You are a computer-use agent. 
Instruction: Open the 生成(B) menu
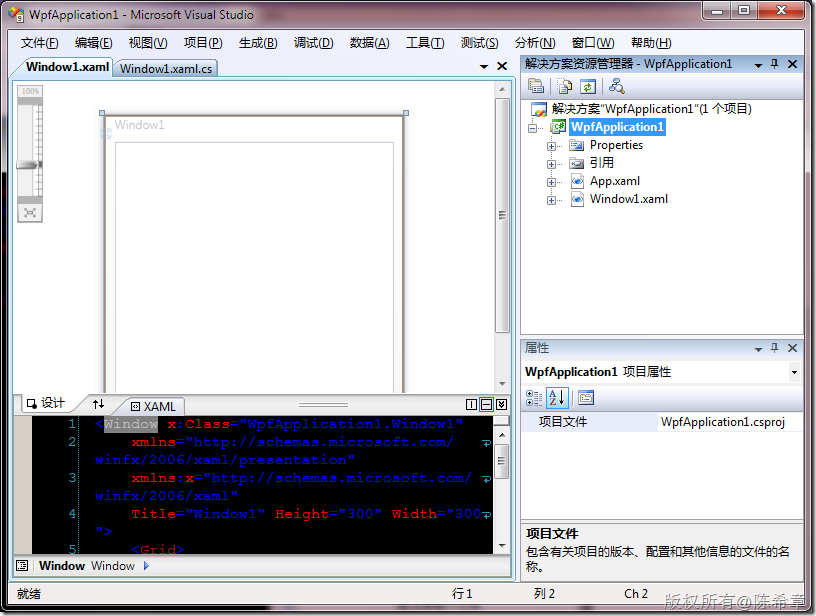[x=258, y=43]
